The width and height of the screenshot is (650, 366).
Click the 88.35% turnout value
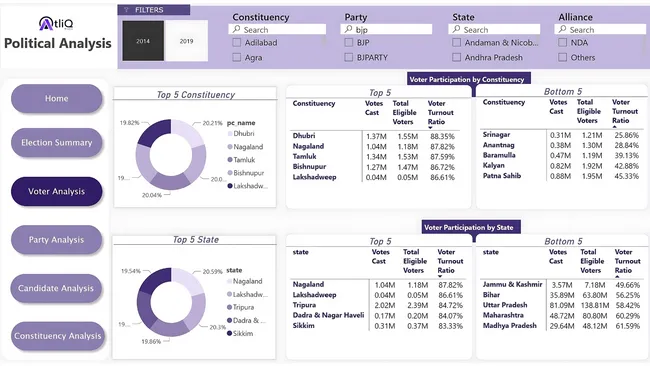[x=442, y=136]
